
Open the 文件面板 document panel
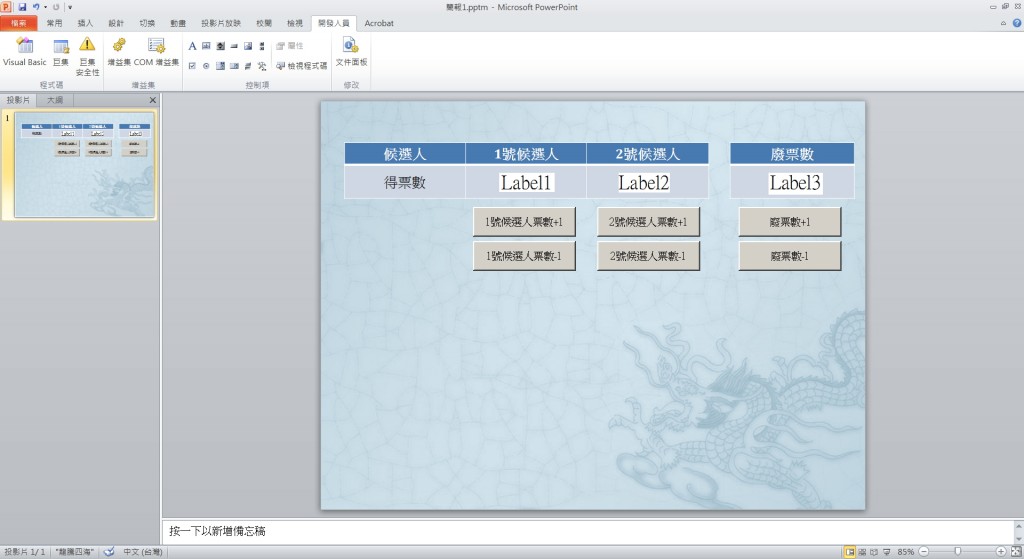[x=351, y=52]
